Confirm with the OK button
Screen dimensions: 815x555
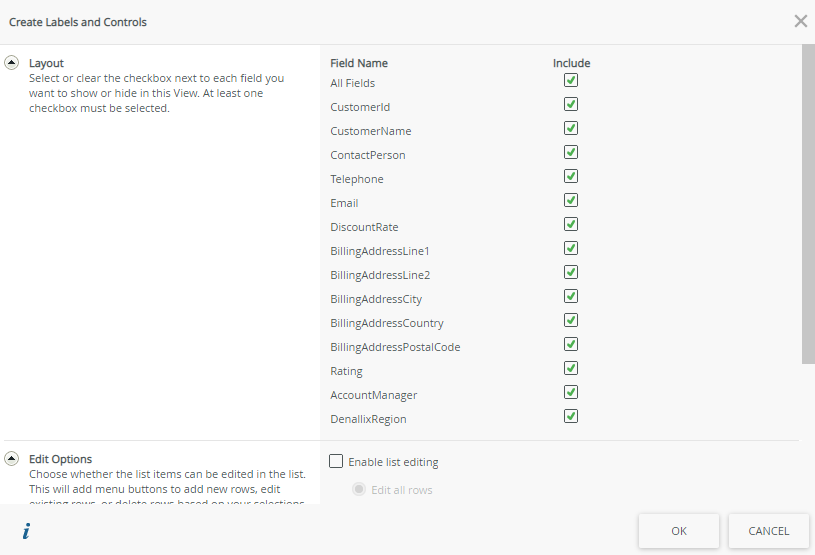point(679,531)
